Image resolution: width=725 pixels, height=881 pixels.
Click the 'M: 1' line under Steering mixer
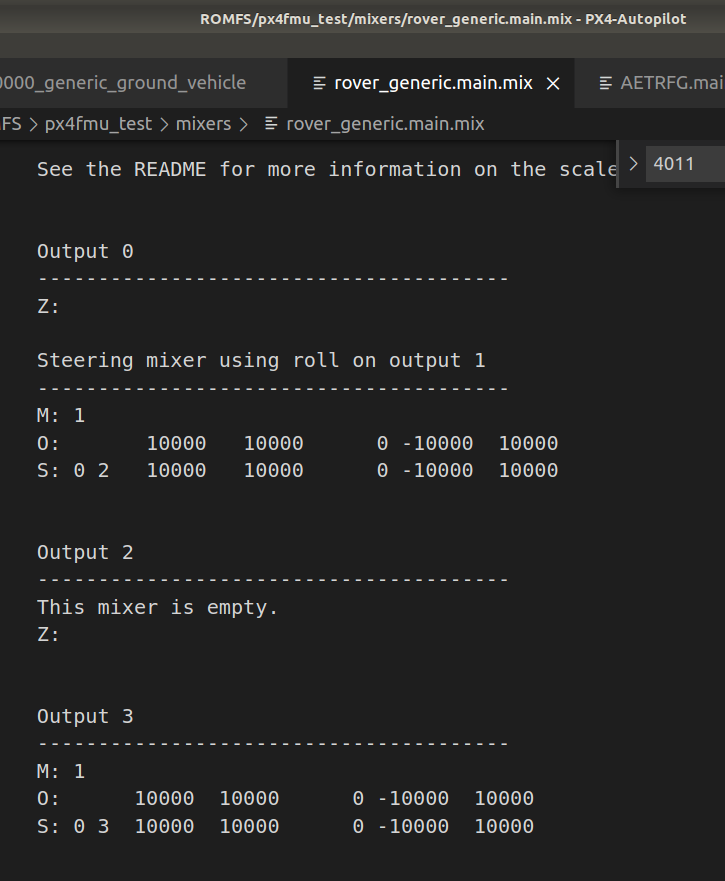pos(61,416)
